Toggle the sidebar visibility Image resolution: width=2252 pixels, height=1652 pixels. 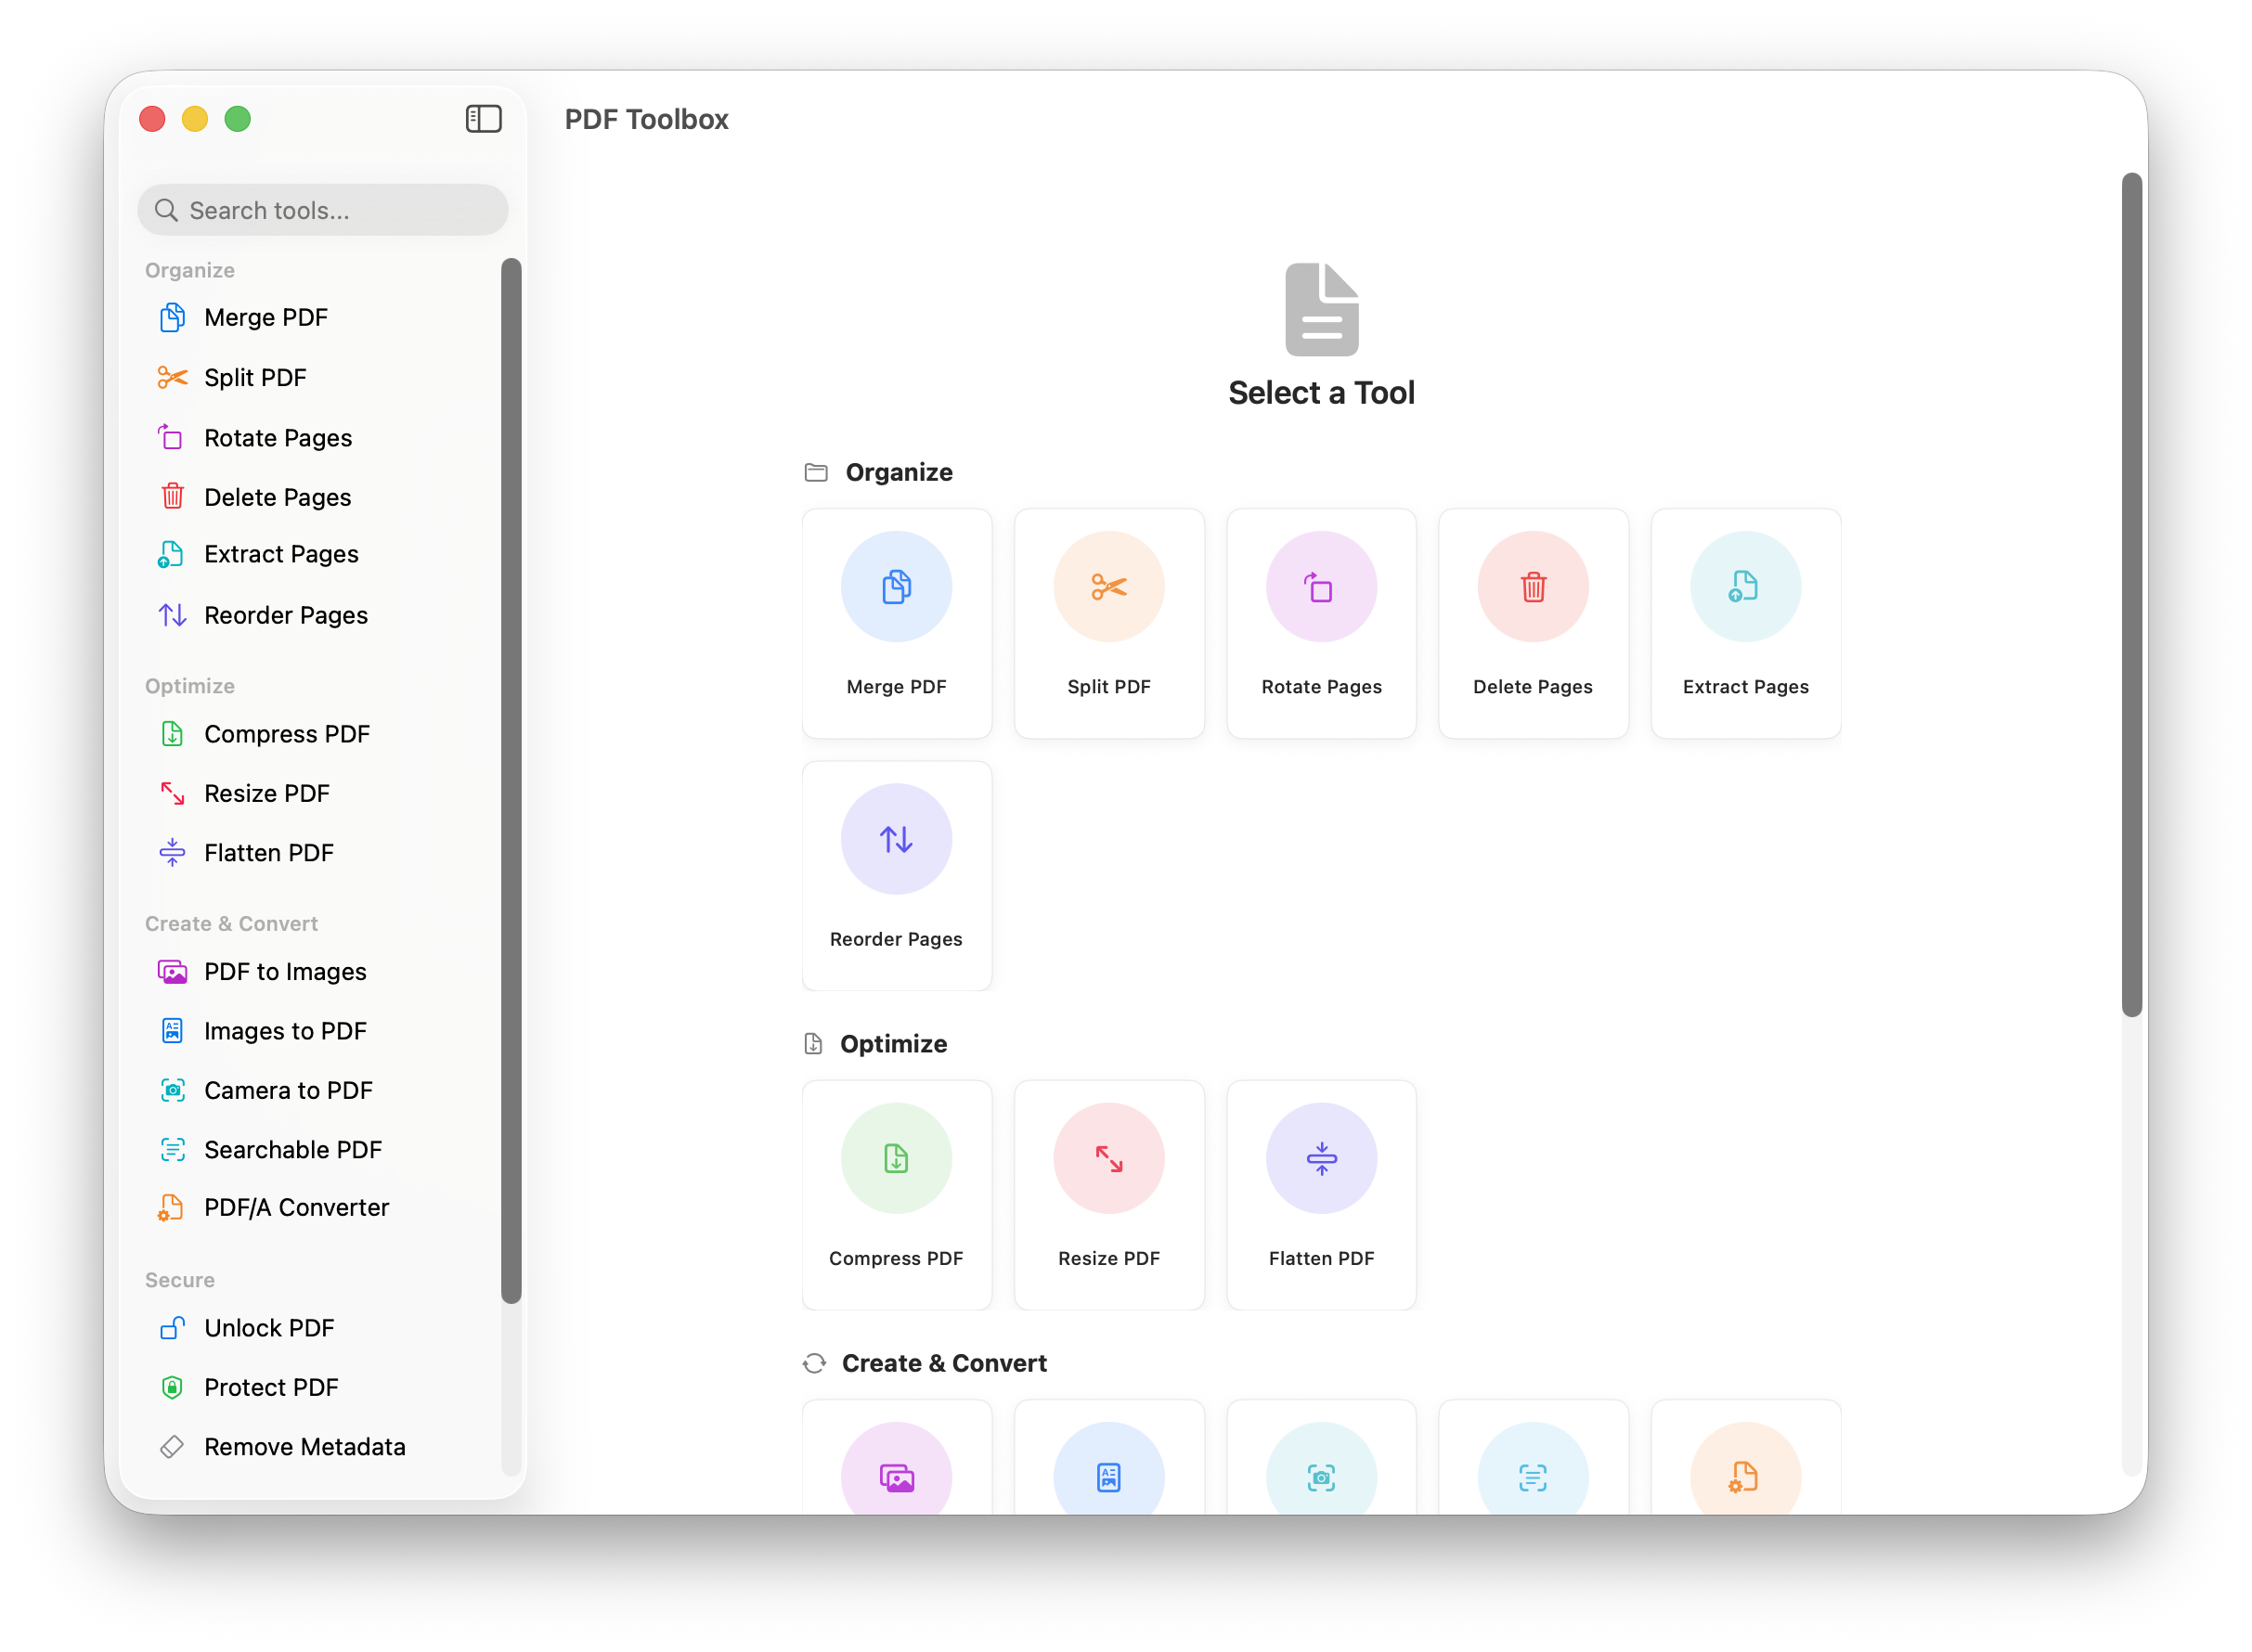483,118
